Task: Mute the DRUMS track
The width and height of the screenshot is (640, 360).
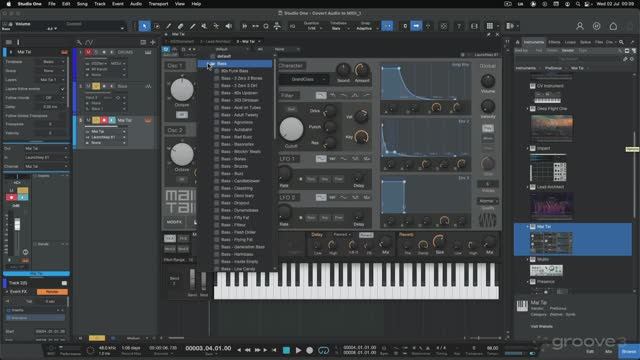Action: point(88,52)
